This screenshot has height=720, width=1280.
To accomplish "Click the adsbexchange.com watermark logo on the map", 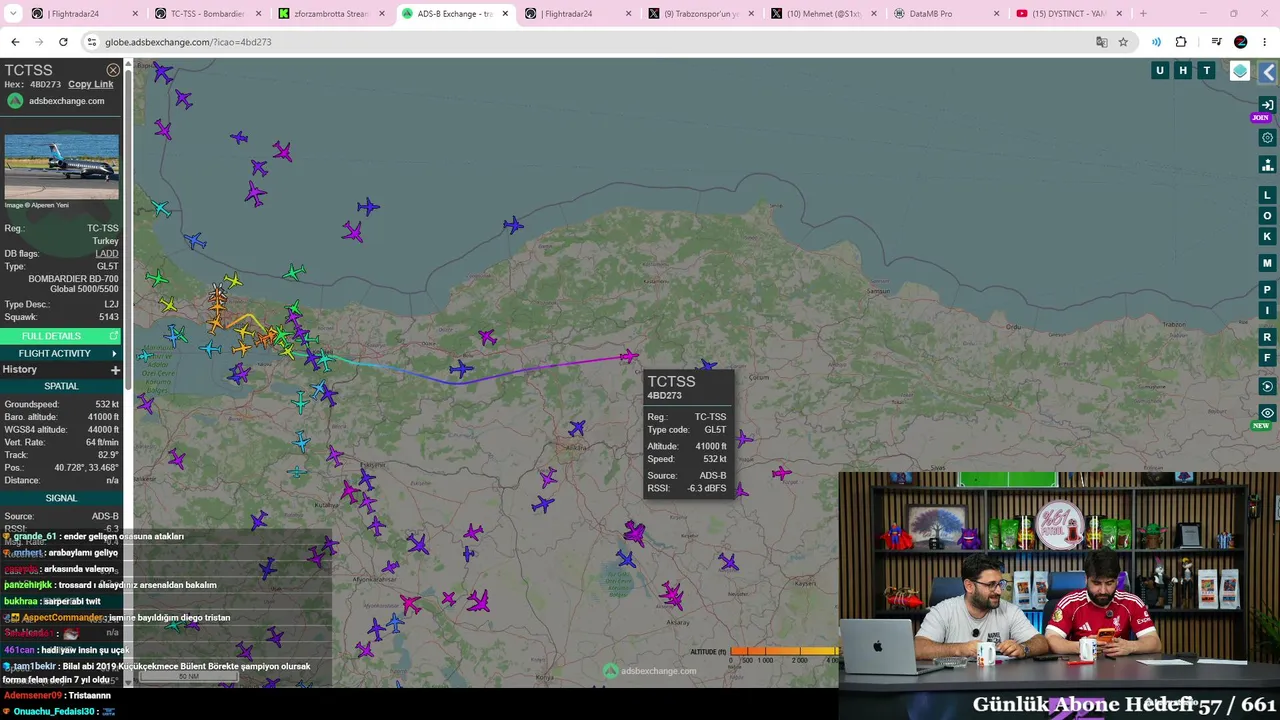I will [649, 671].
